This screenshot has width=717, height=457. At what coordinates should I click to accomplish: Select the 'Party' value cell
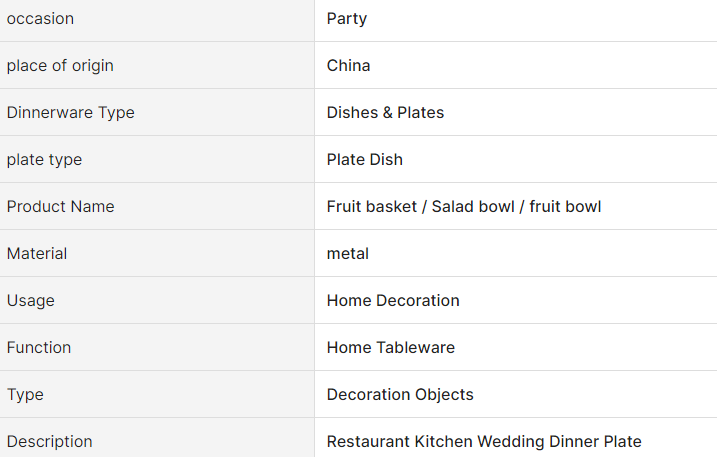pyautogui.click(x=346, y=19)
